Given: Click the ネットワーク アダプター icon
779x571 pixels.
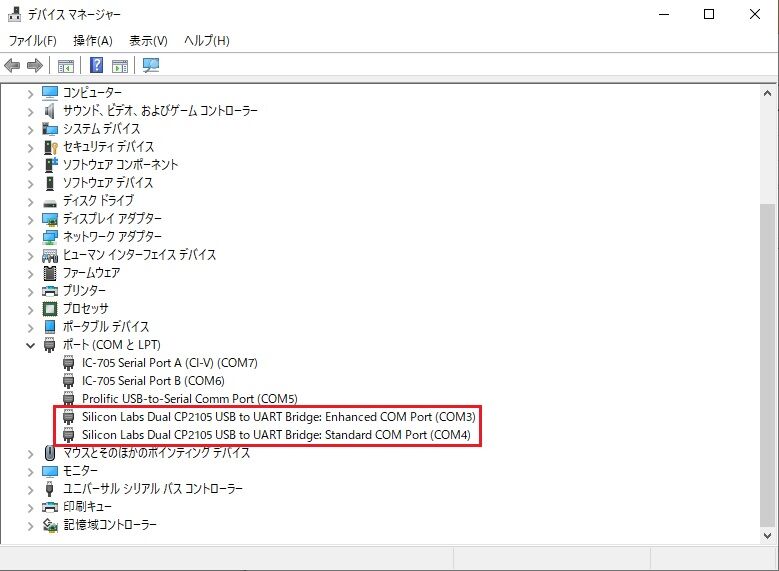Looking at the screenshot, I should pos(50,237).
